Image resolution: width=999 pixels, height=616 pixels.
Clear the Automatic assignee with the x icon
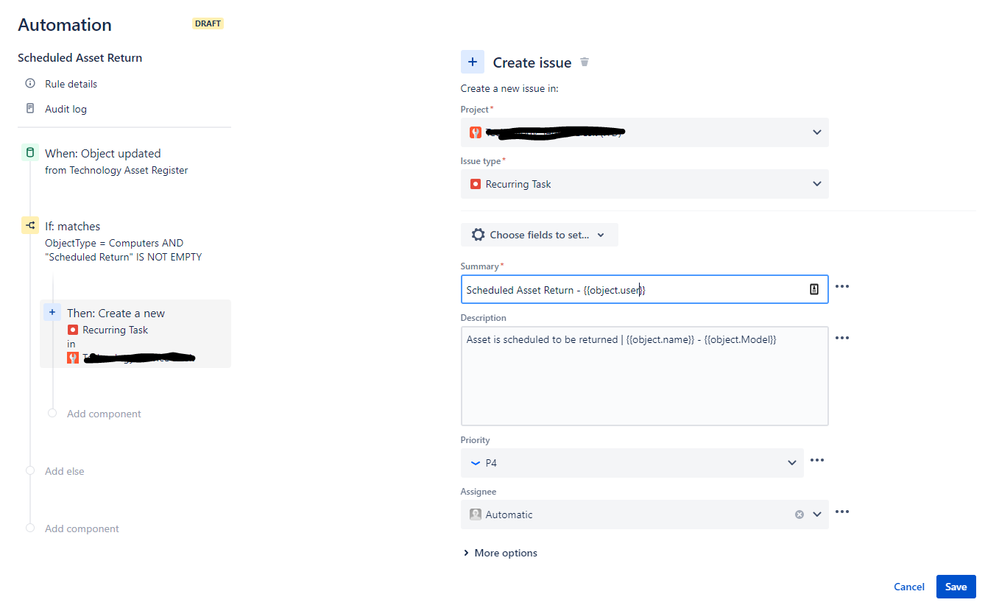799,515
